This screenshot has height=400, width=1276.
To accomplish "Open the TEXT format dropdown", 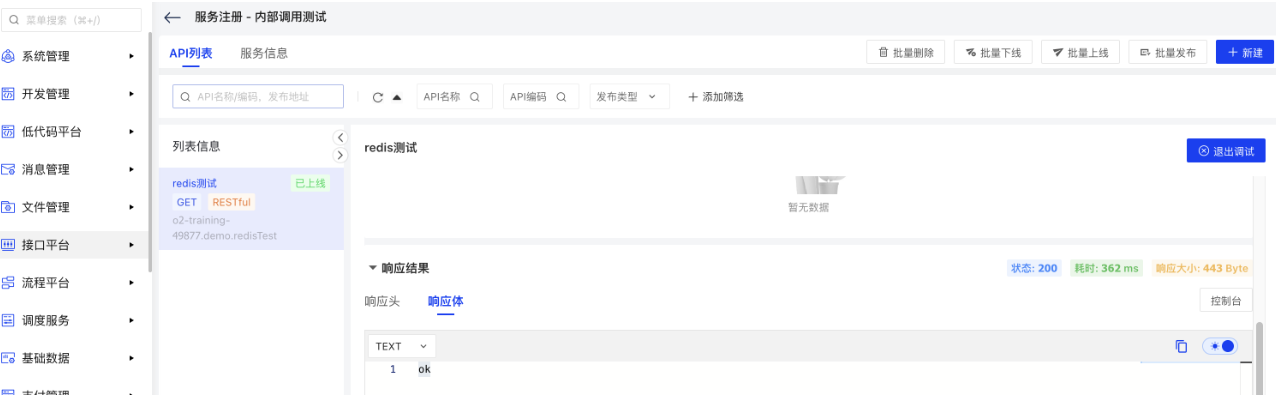I will (x=401, y=346).
